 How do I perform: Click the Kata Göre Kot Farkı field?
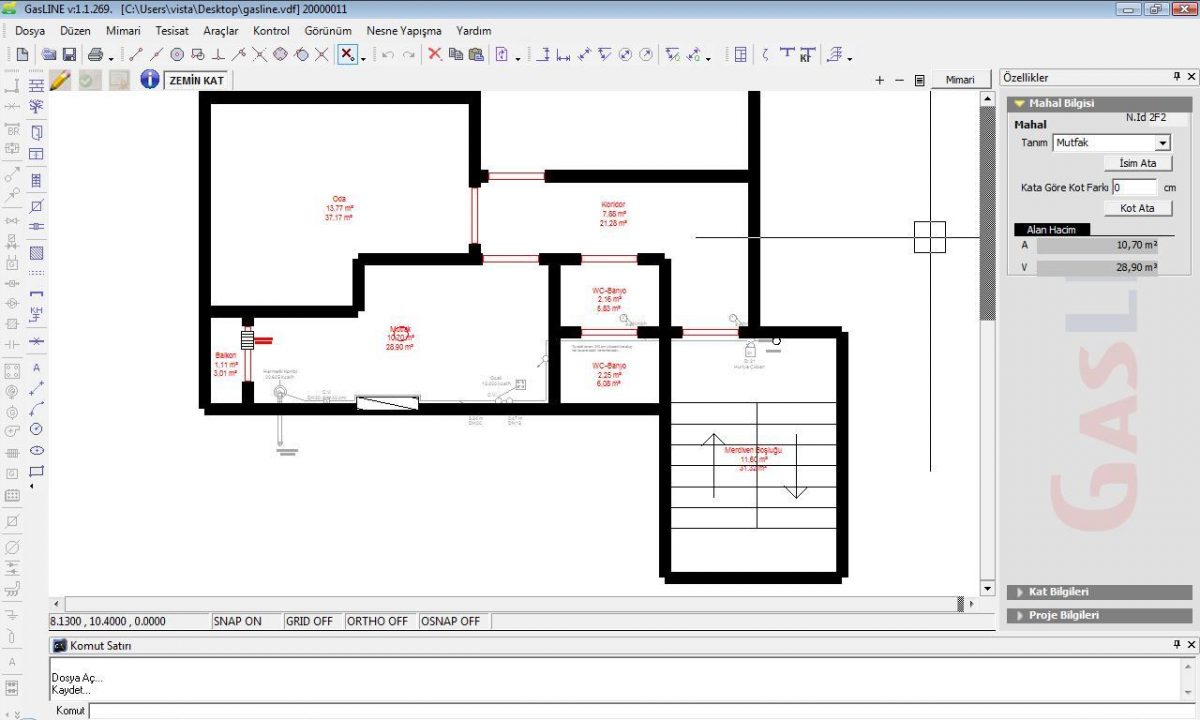1134,187
